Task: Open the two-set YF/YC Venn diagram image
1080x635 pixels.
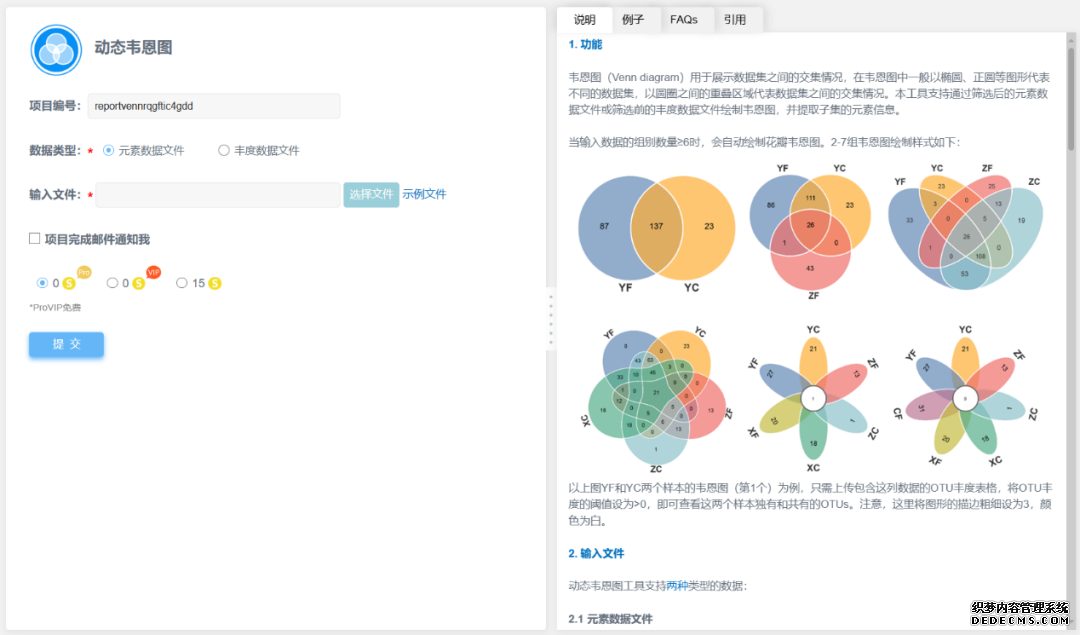Action: [653, 228]
